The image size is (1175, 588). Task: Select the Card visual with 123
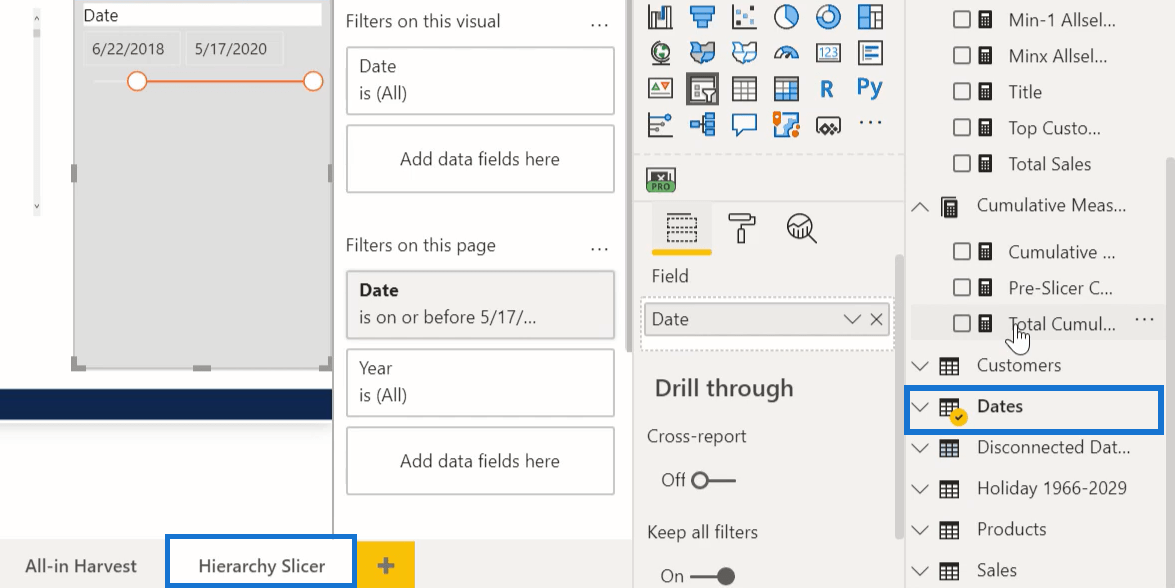pyautogui.click(x=828, y=52)
